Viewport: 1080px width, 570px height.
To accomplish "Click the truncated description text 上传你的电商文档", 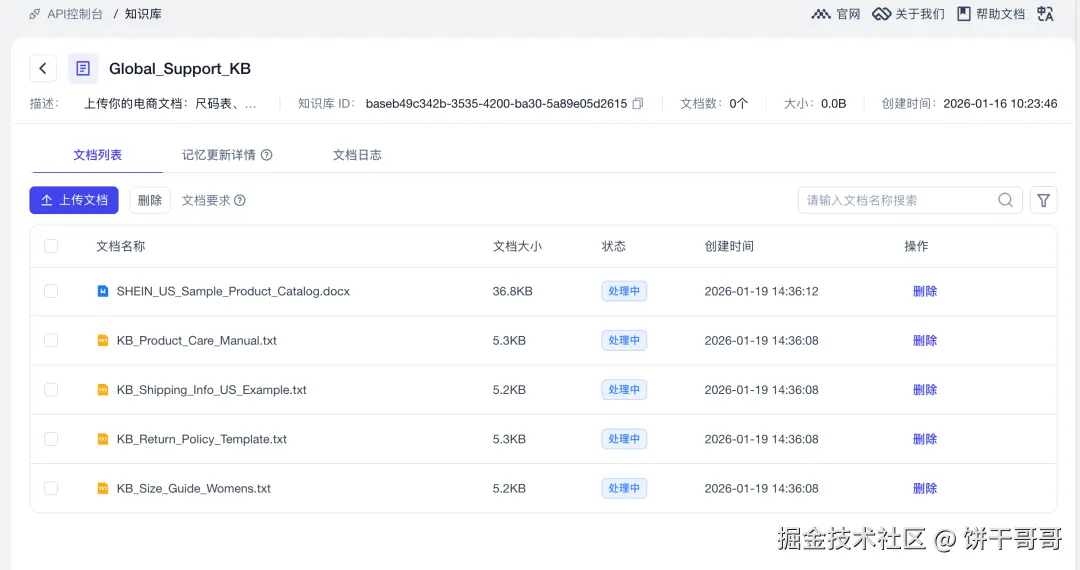I will point(170,103).
